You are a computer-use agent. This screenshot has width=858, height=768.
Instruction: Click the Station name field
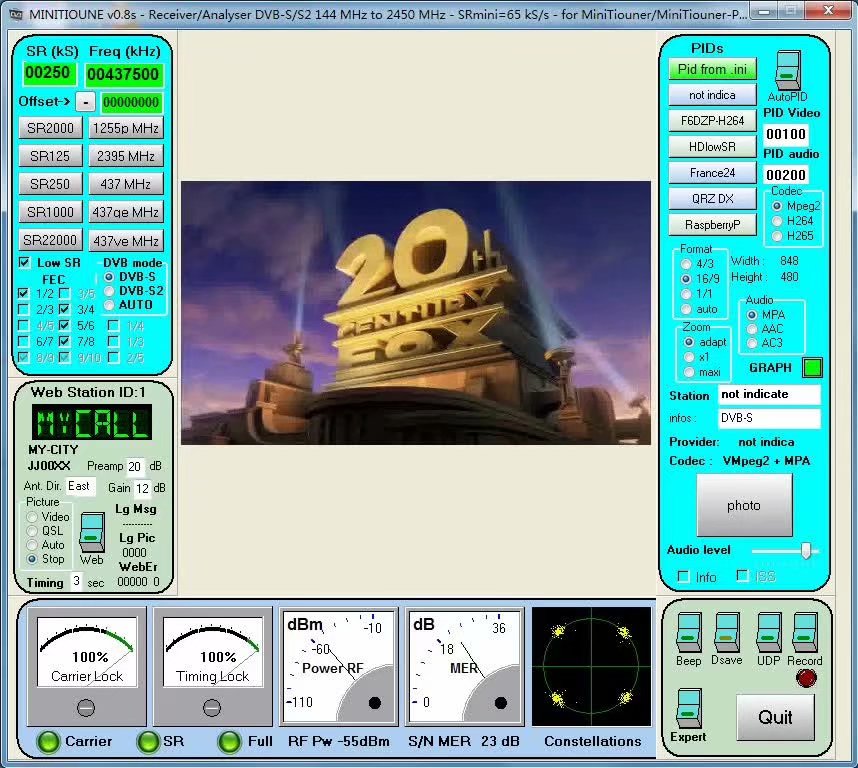pos(769,394)
